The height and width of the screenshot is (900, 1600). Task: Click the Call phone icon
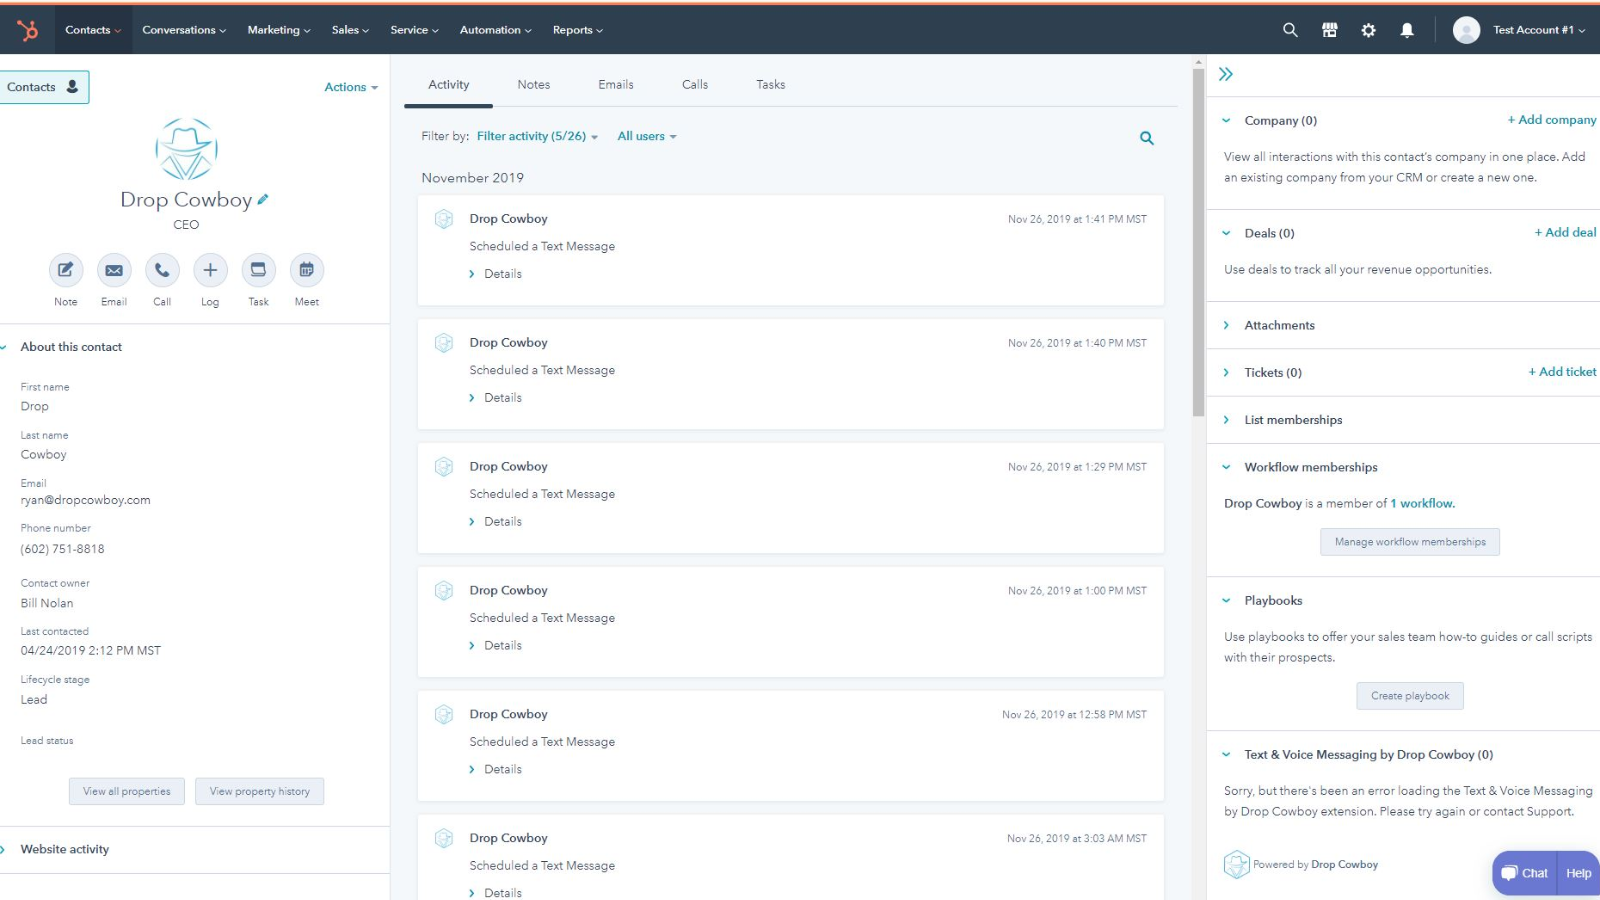(162, 270)
